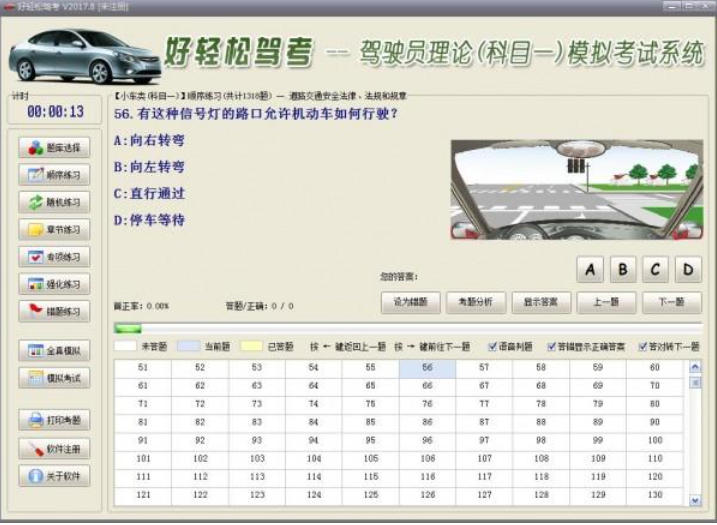Click 设为错题 mark as wrong
The width and height of the screenshot is (717, 525).
pos(409,302)
